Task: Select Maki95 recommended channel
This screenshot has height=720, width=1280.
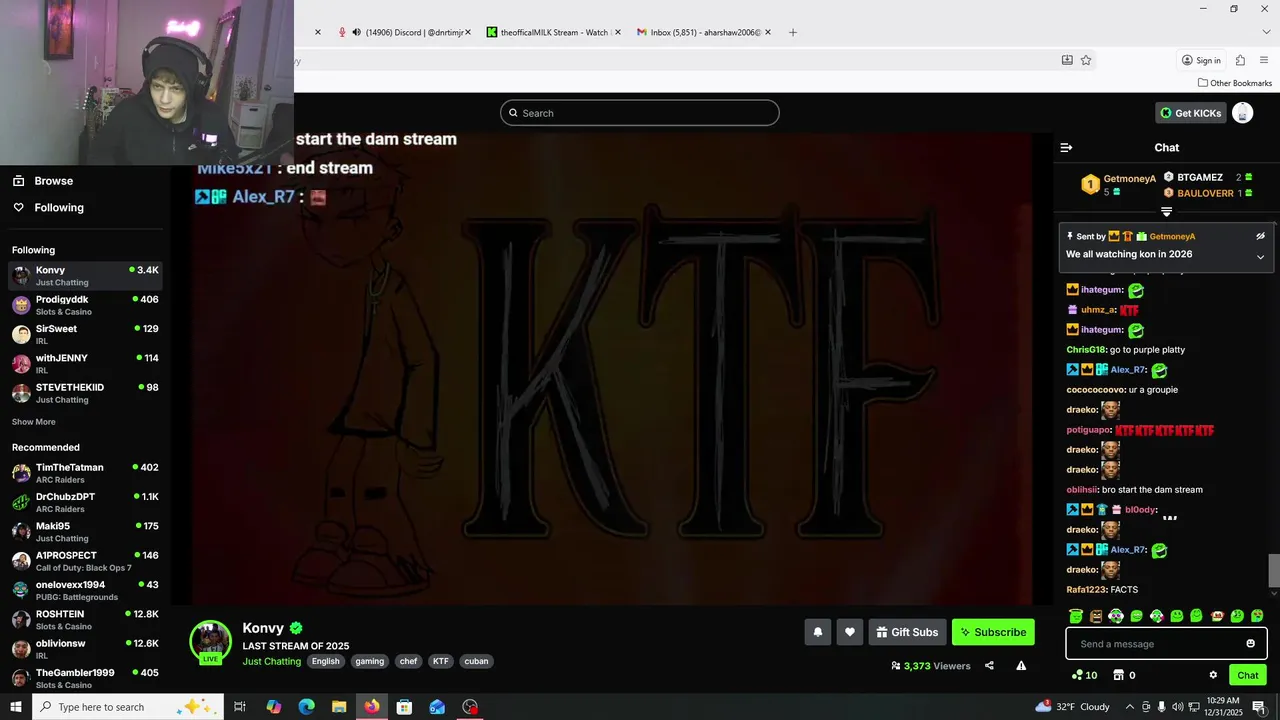Action: click(85, 532)
